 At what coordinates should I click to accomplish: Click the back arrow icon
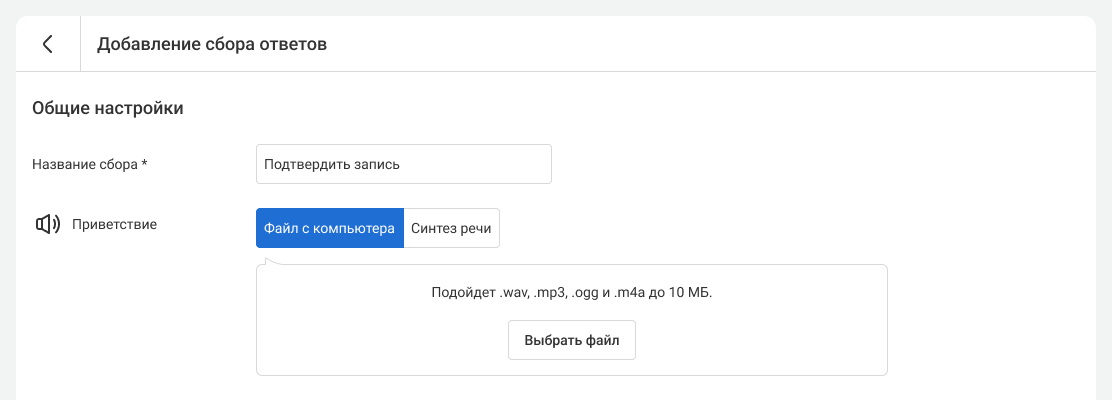[x=47, y=44]
